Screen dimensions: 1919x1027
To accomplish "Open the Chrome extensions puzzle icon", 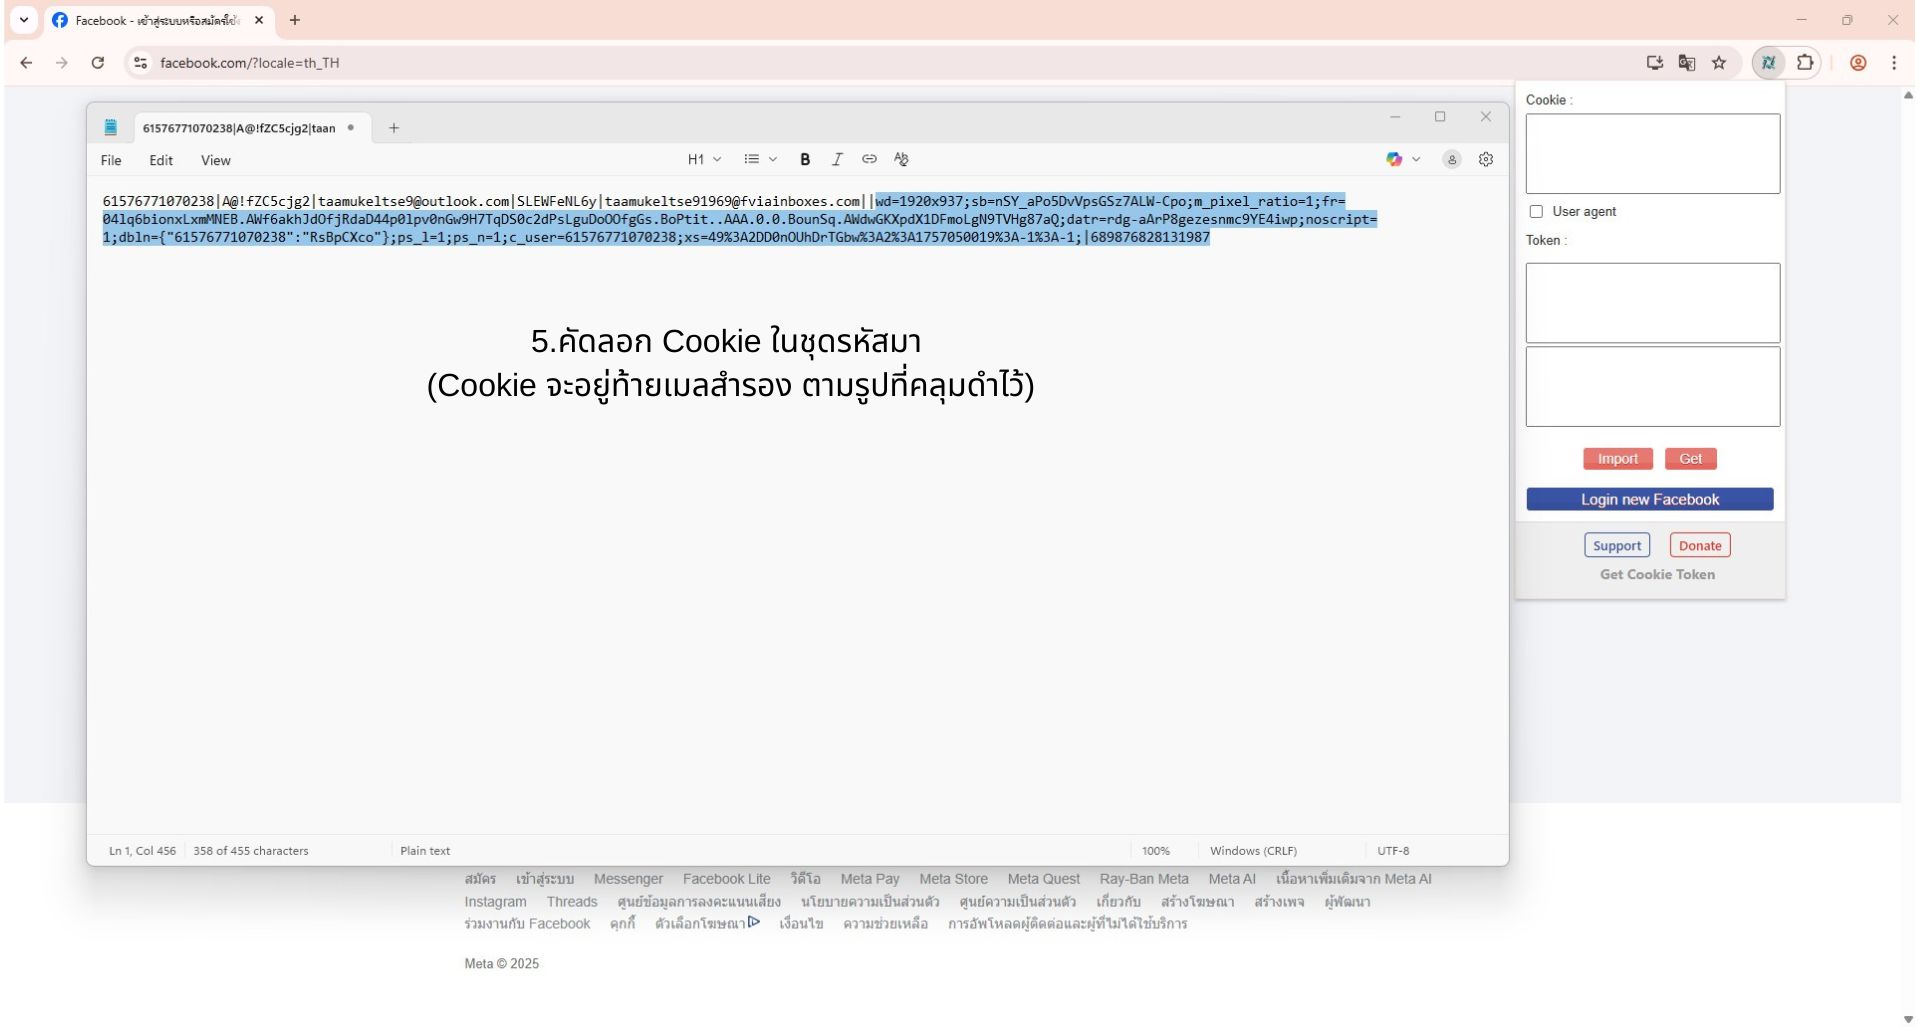I will (1804, 63).
